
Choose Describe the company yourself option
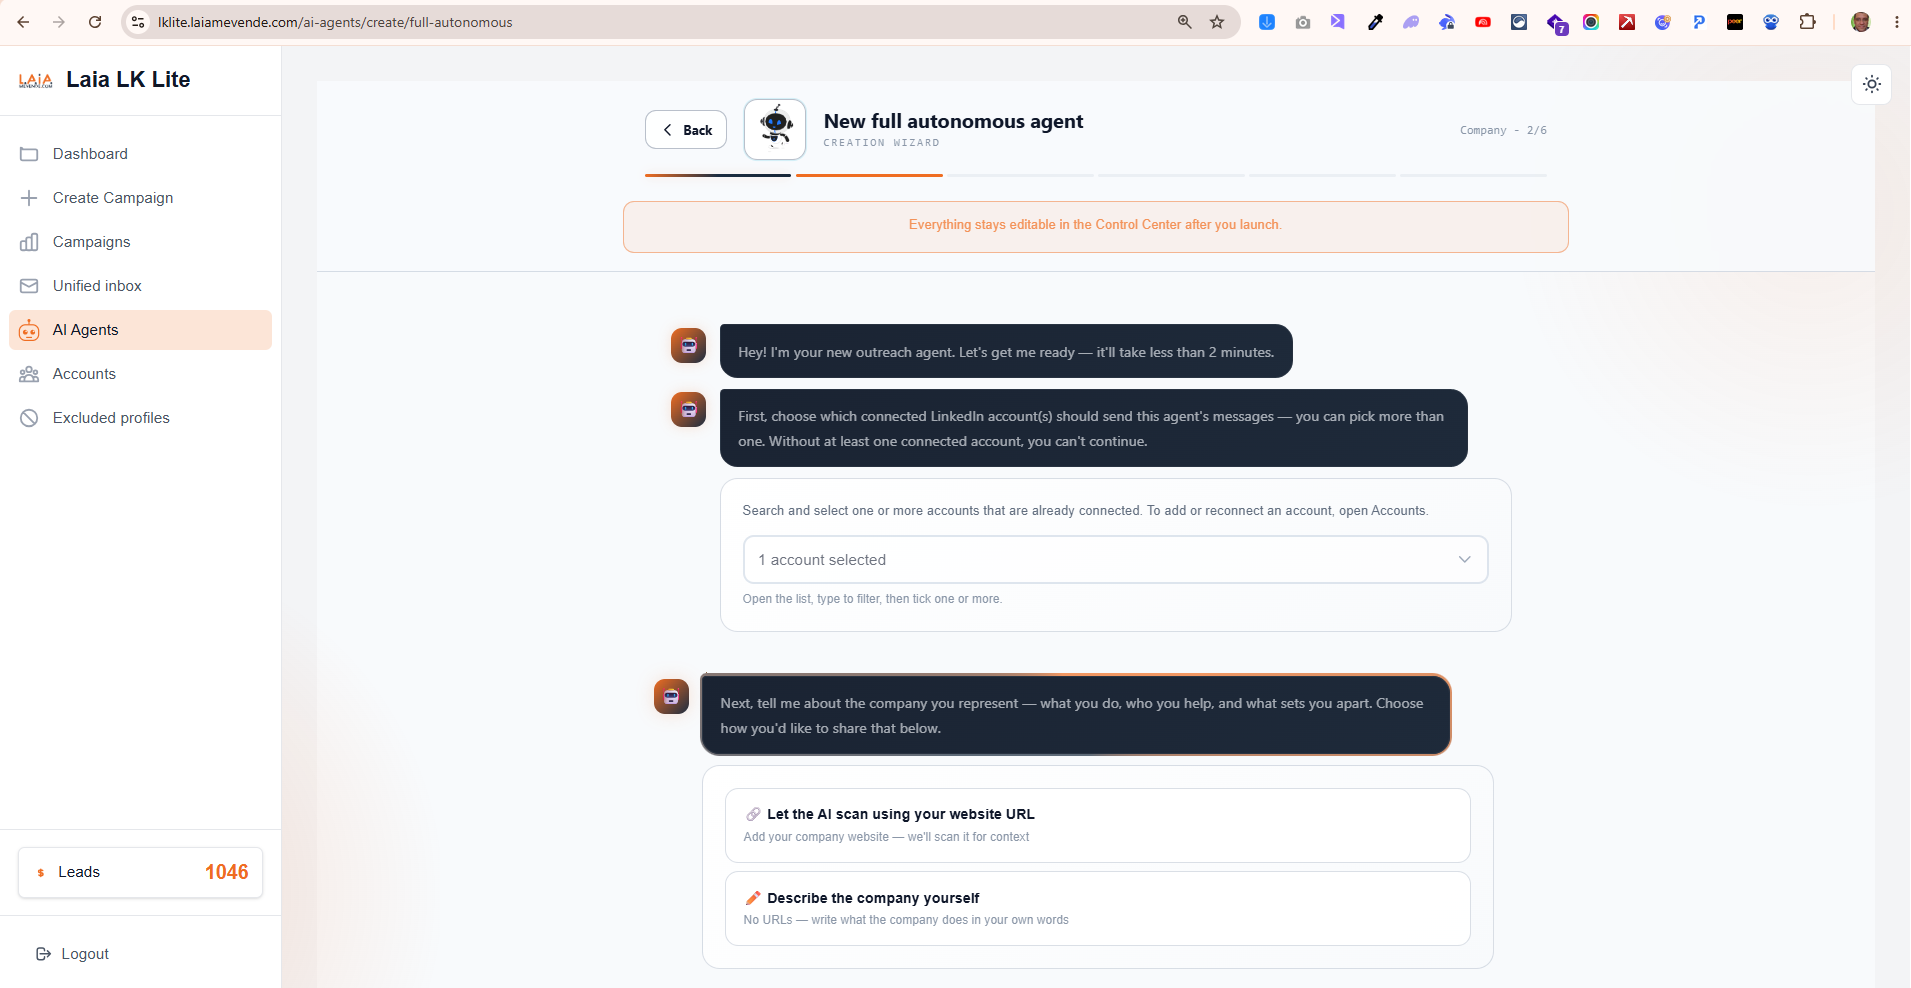1097,908
